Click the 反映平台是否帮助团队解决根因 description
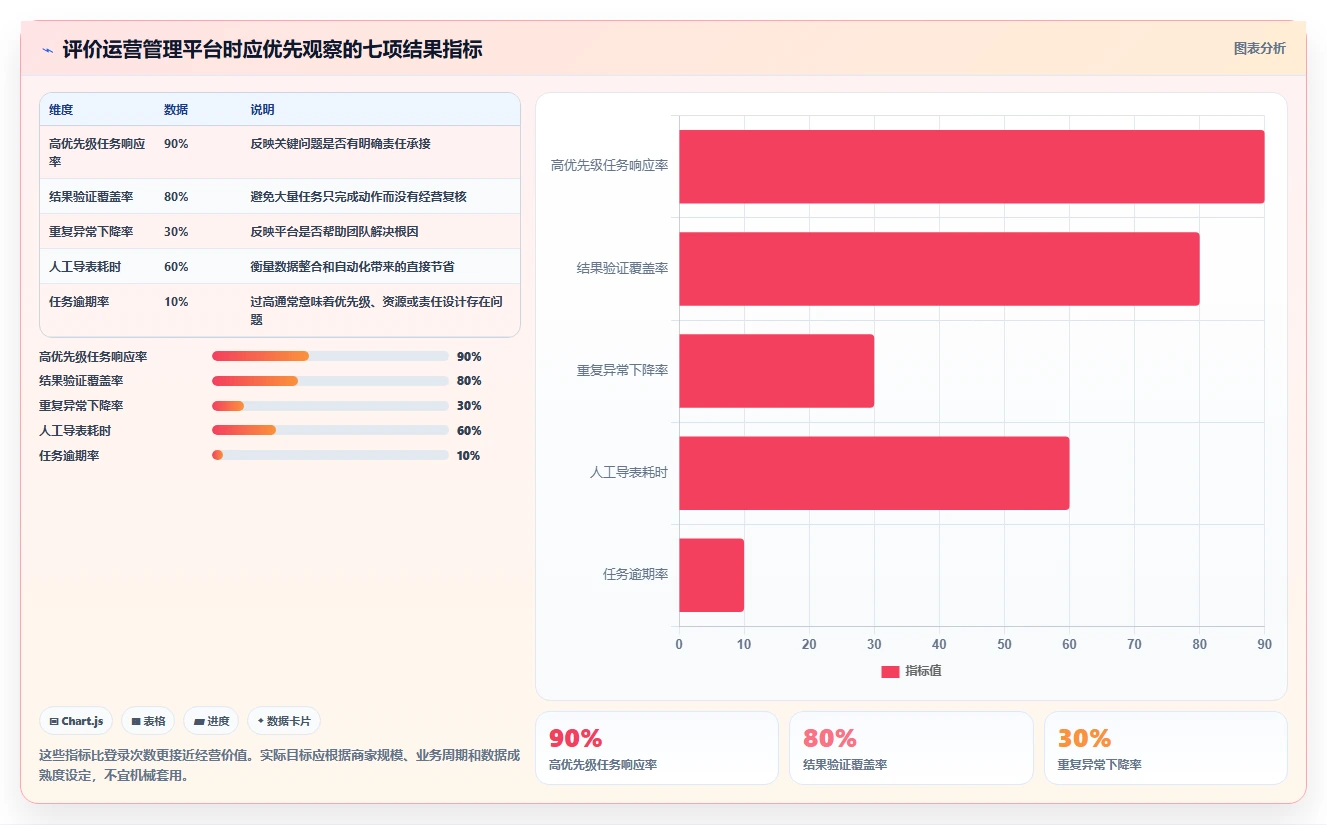 334,232
